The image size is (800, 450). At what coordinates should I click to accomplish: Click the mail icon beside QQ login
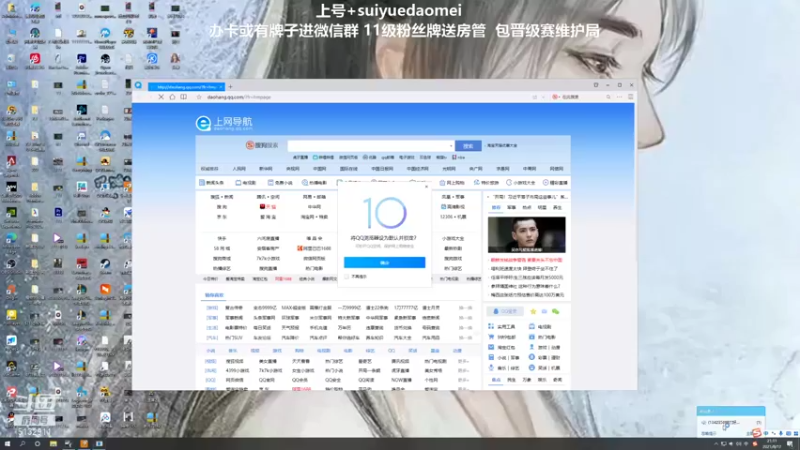(x=544, y=311)
